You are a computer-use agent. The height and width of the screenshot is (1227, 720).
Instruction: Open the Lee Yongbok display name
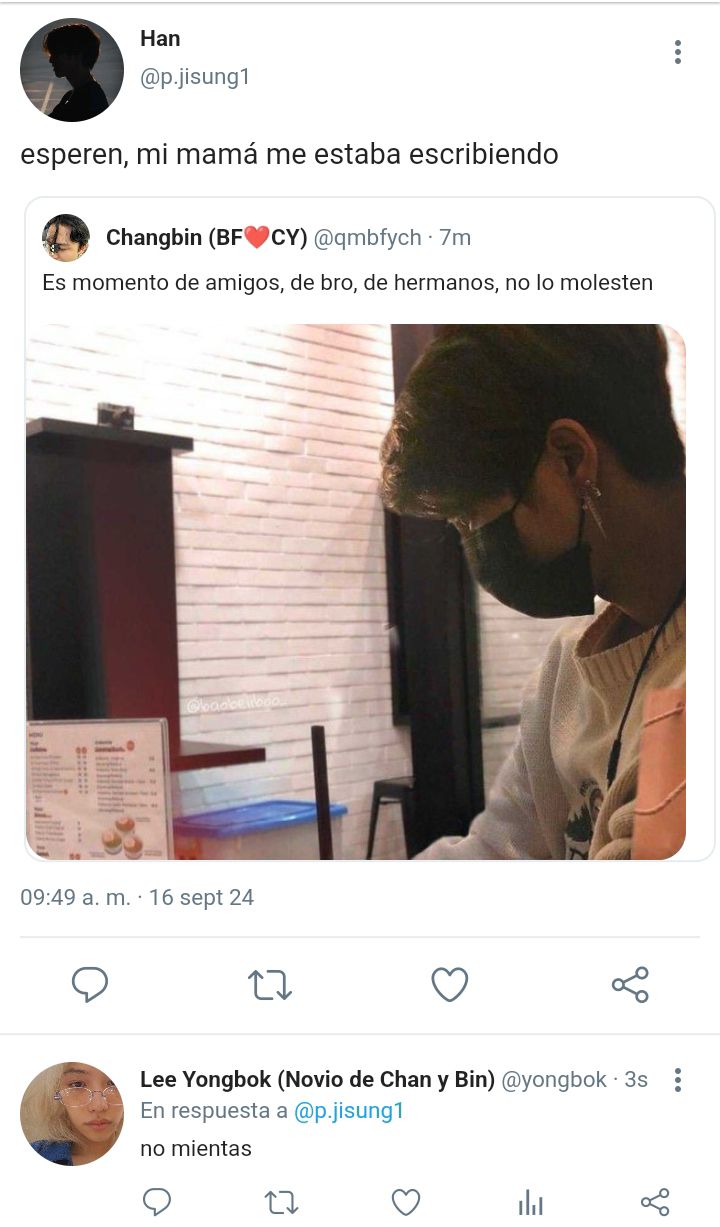click(318, 1080)
